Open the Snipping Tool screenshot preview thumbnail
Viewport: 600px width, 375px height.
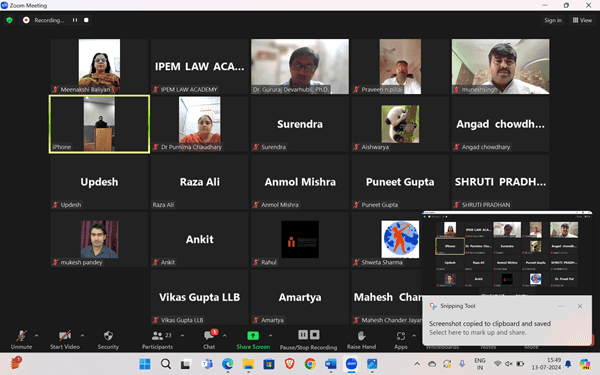coord(507,253)
